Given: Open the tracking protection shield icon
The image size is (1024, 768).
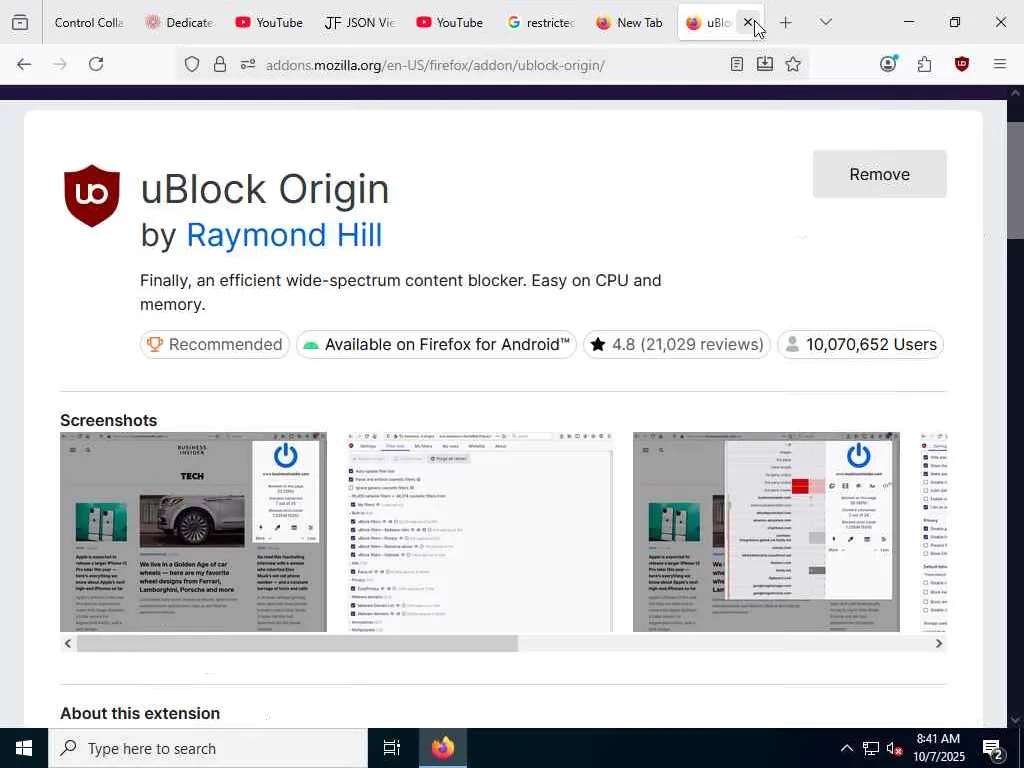Looking at the screenshot, I should pos(191,64).
